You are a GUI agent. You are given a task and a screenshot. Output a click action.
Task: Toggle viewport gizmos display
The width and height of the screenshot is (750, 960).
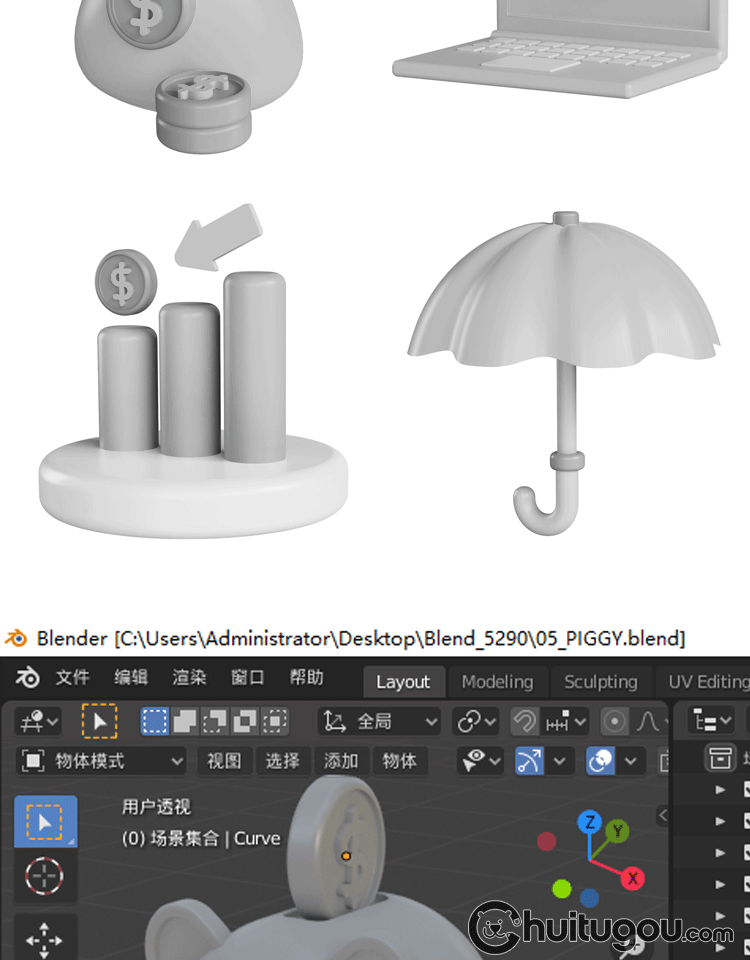(530, 761)
